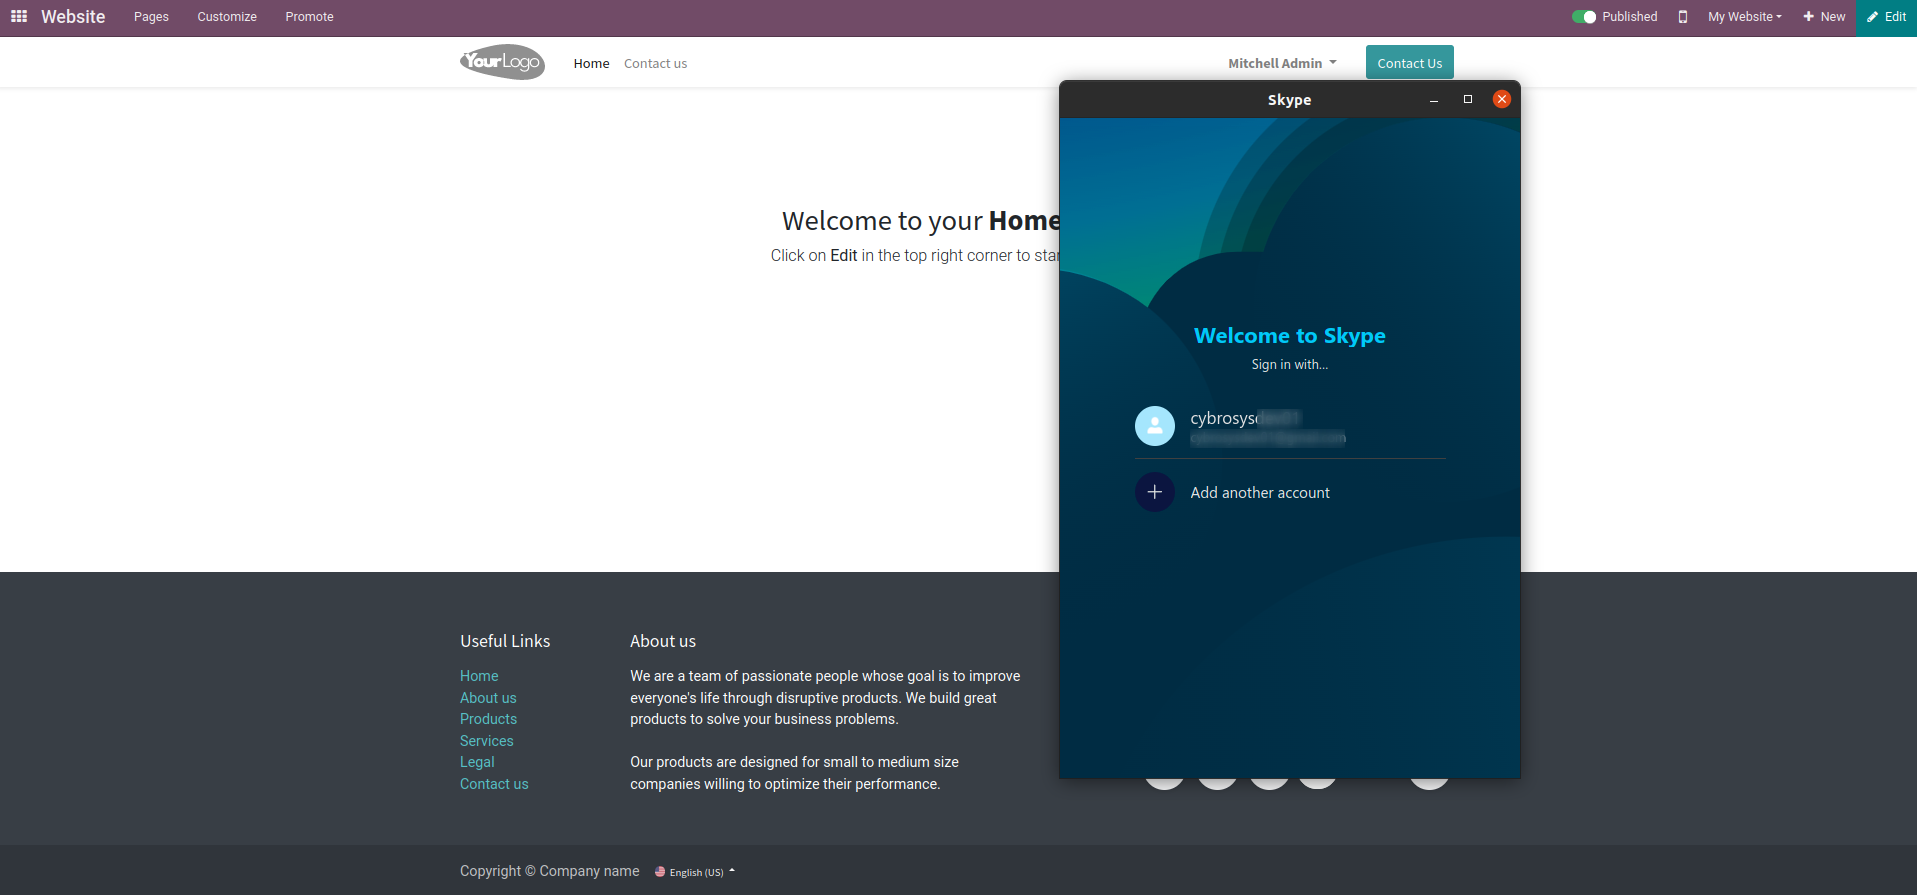1917x895 pixels.
Task: Follow the Products footer link
Action: click(x=488, y=719)
